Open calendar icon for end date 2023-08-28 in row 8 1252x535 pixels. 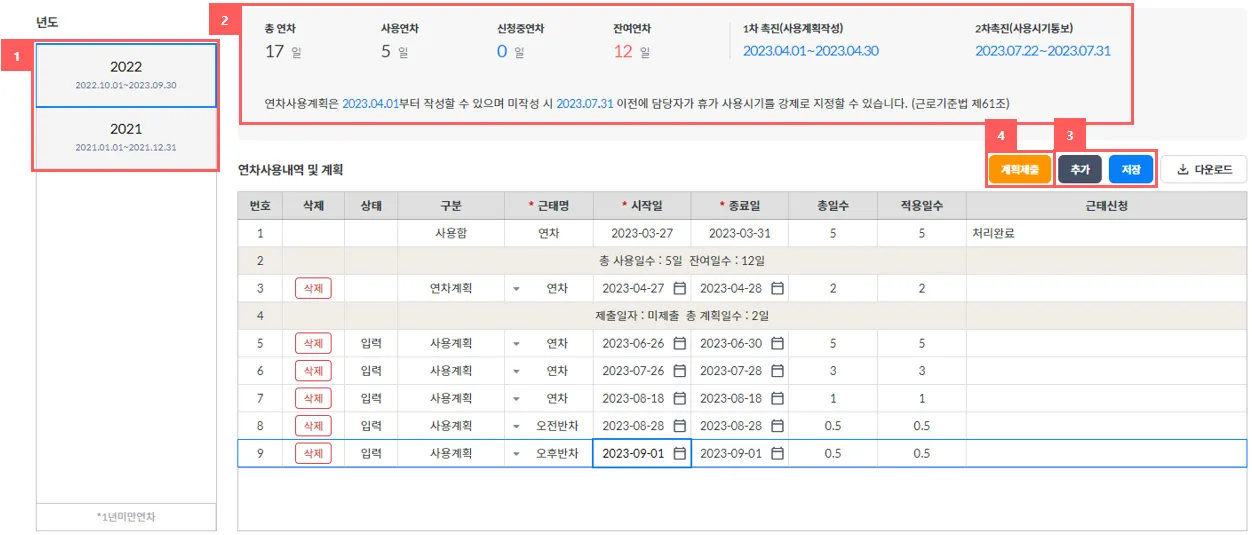point(777,426)
